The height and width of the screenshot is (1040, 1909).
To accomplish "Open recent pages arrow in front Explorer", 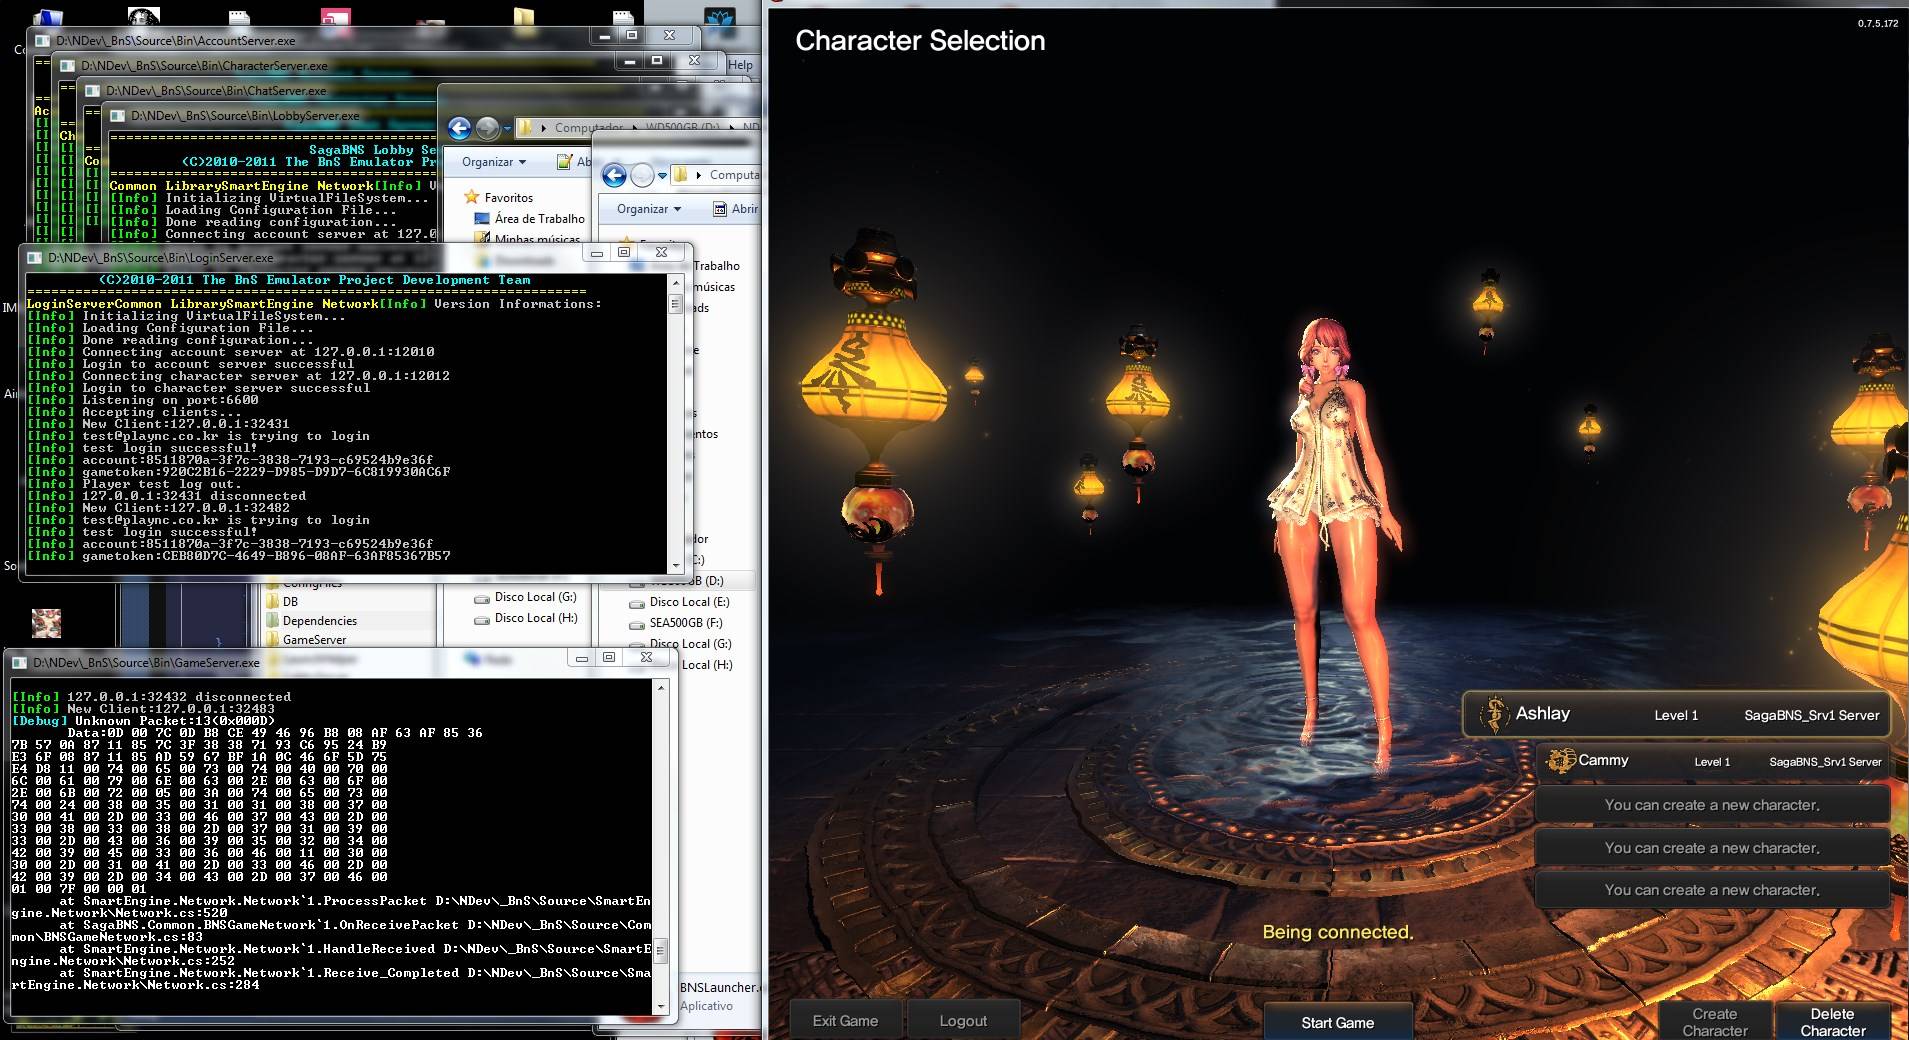I will 661,175.
